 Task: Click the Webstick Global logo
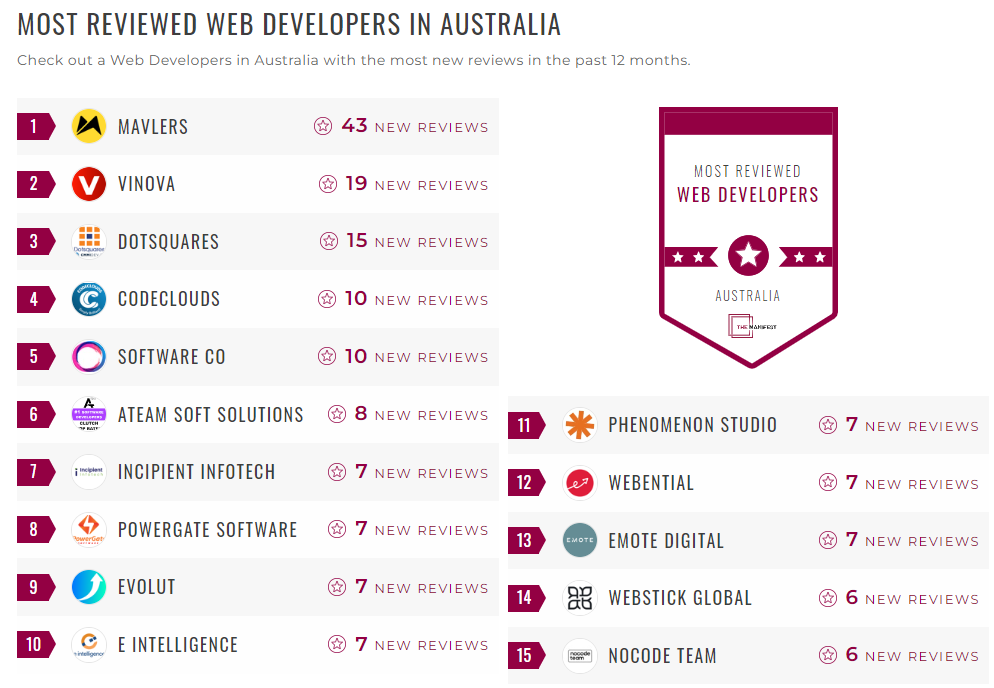(578, 597)
